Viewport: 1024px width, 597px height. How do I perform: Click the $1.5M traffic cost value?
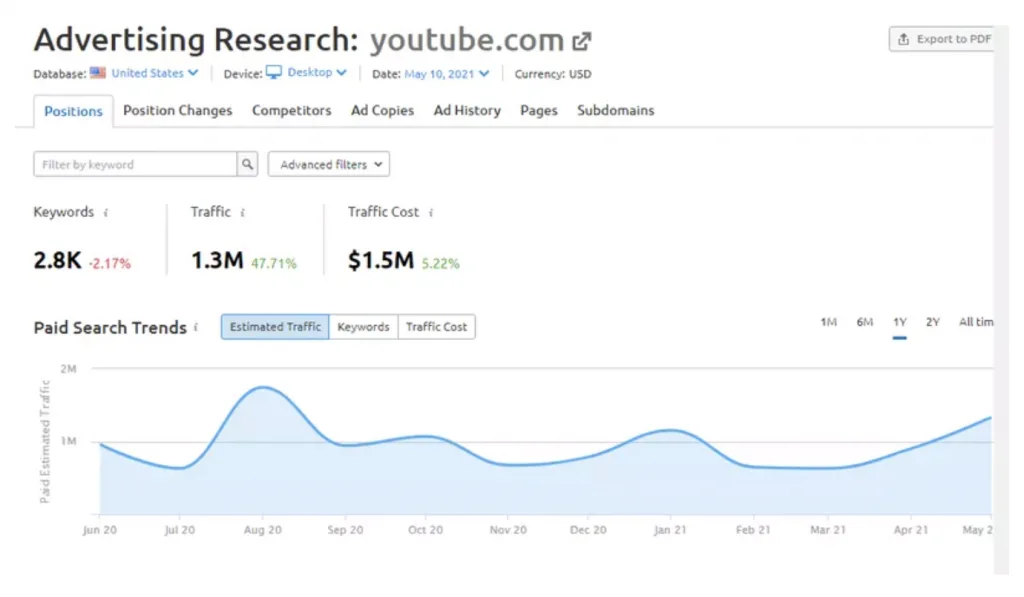click(381, 260)
